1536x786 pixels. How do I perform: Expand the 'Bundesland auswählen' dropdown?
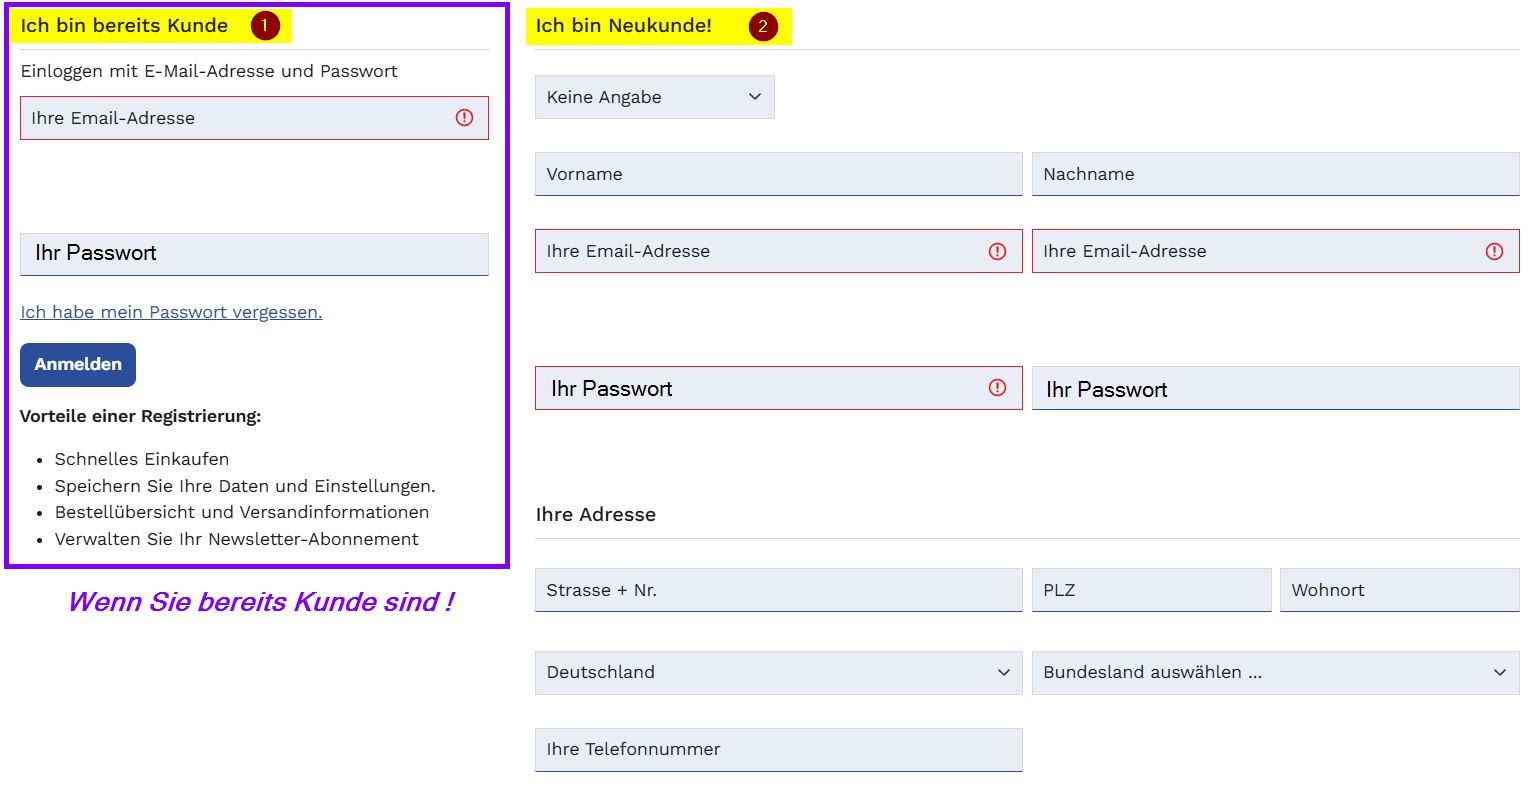point(1275,673)
